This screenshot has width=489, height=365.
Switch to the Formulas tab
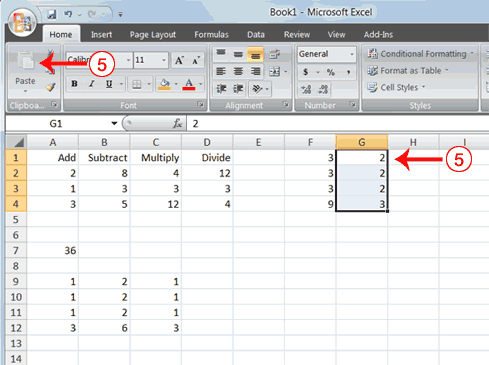click(211, 35)
